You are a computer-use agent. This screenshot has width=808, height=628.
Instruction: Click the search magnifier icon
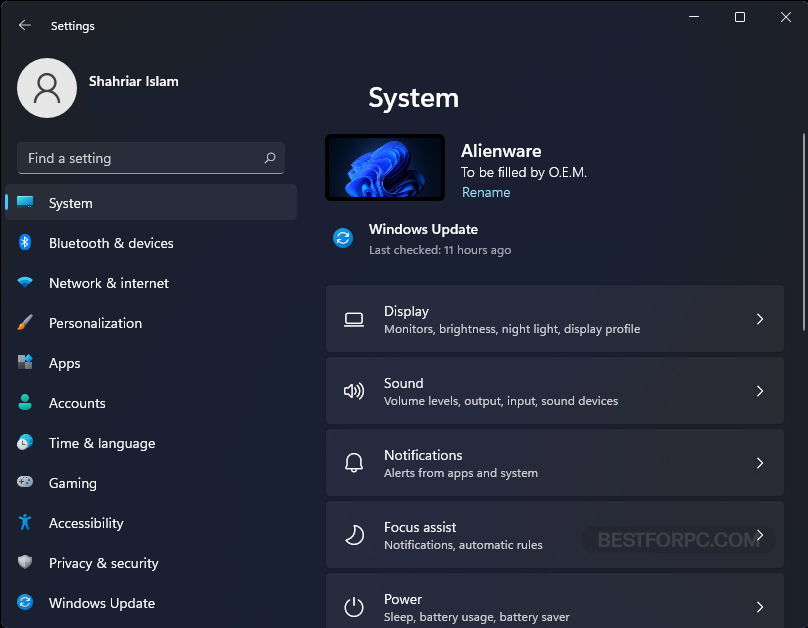[x=270, y=158]
